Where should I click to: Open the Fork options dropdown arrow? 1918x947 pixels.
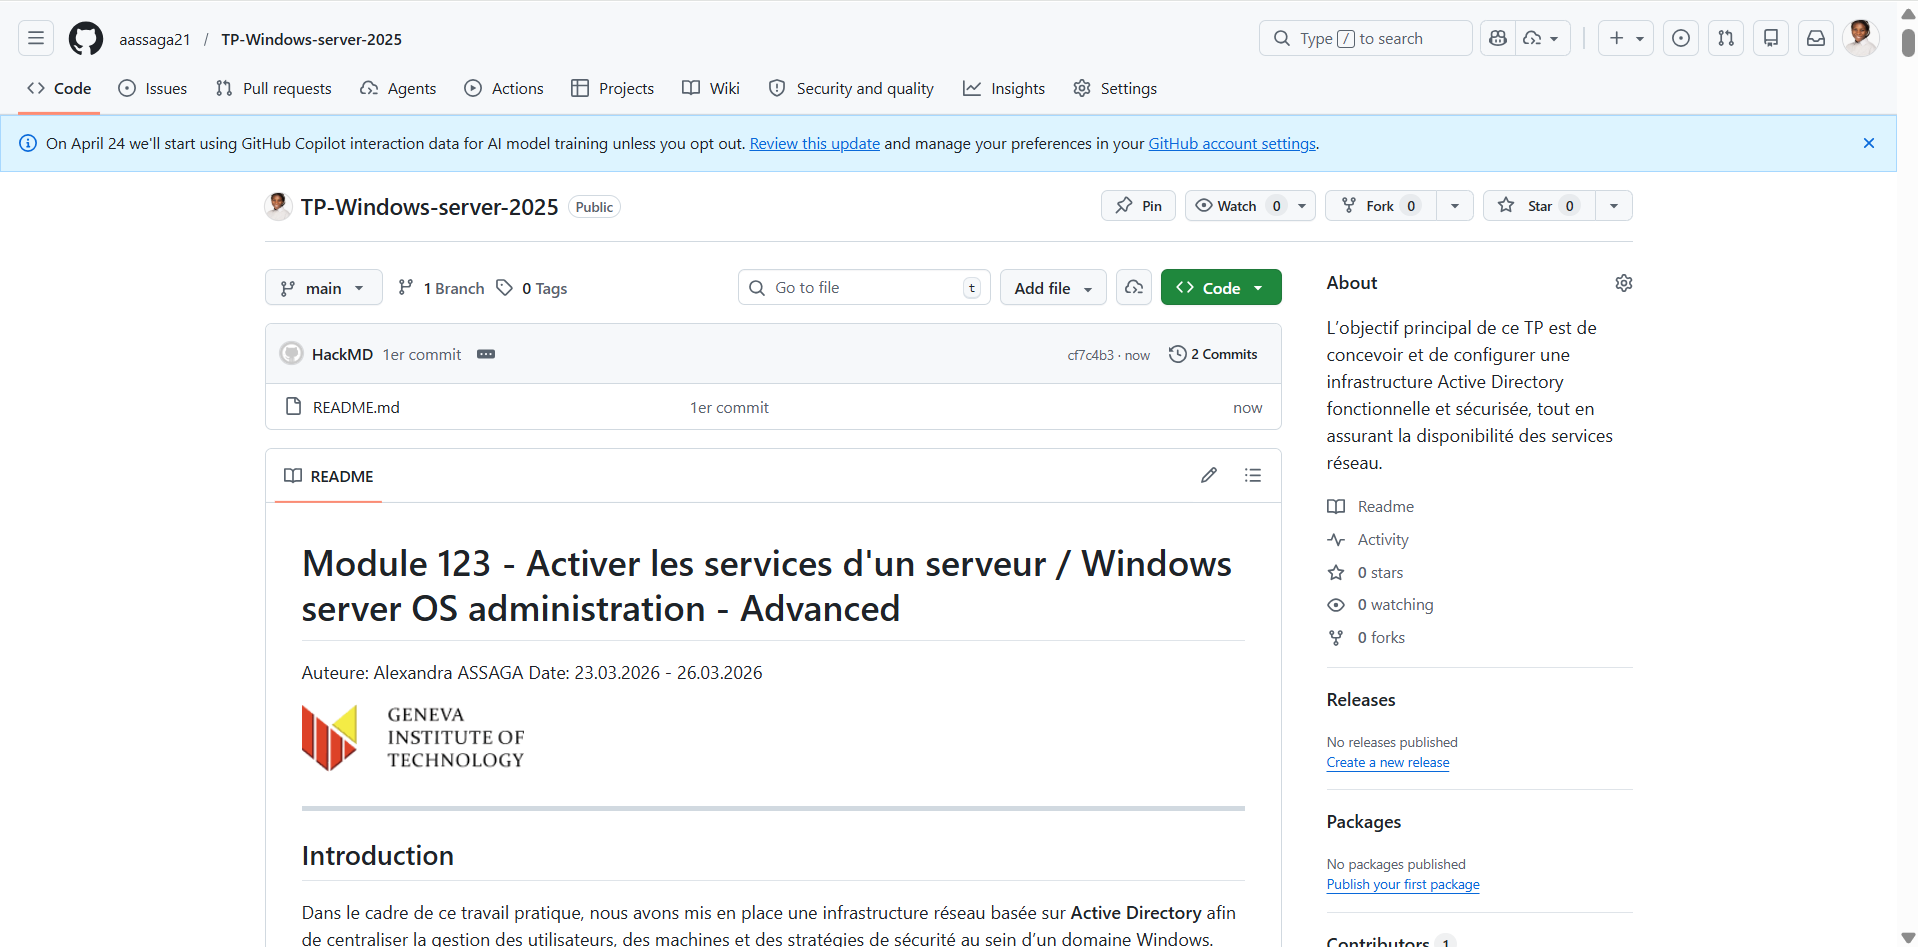[1455, 205]
